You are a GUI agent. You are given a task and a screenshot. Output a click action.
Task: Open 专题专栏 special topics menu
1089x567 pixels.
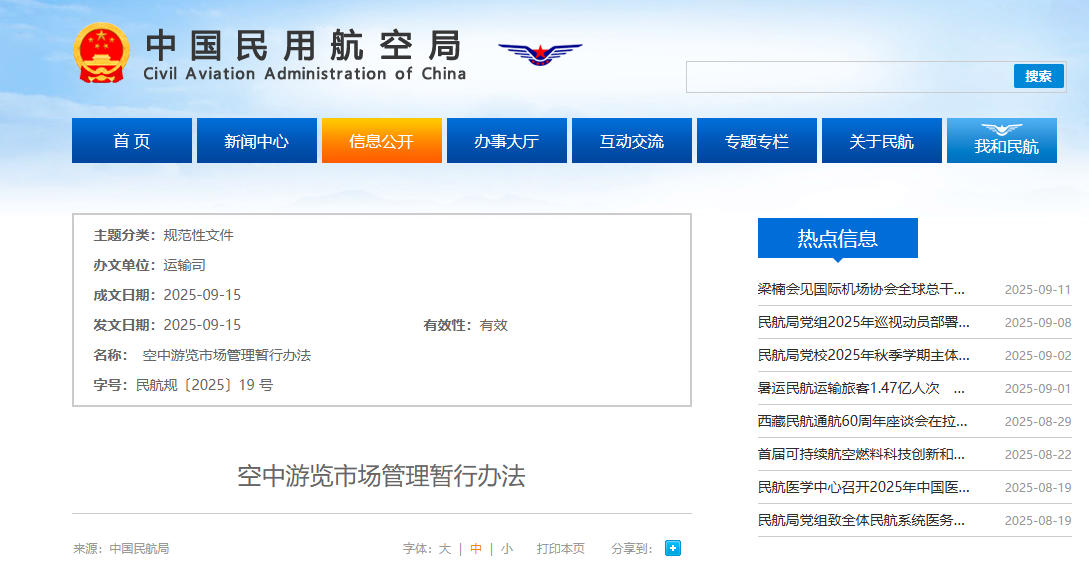coord(756,141)
